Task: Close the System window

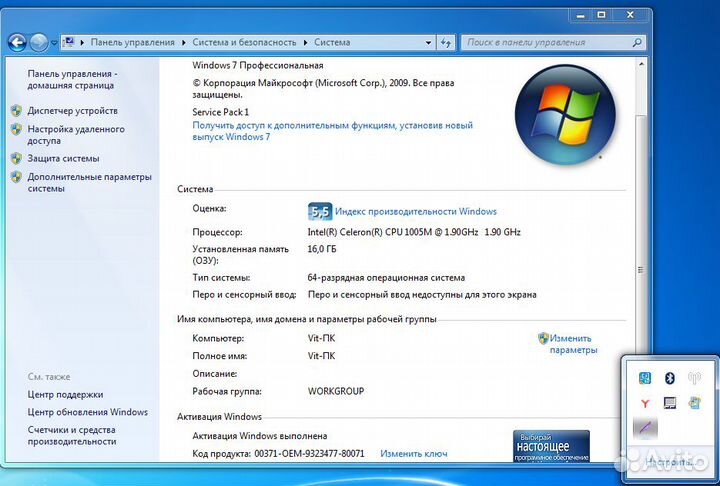Action: (x=630, y=15)
